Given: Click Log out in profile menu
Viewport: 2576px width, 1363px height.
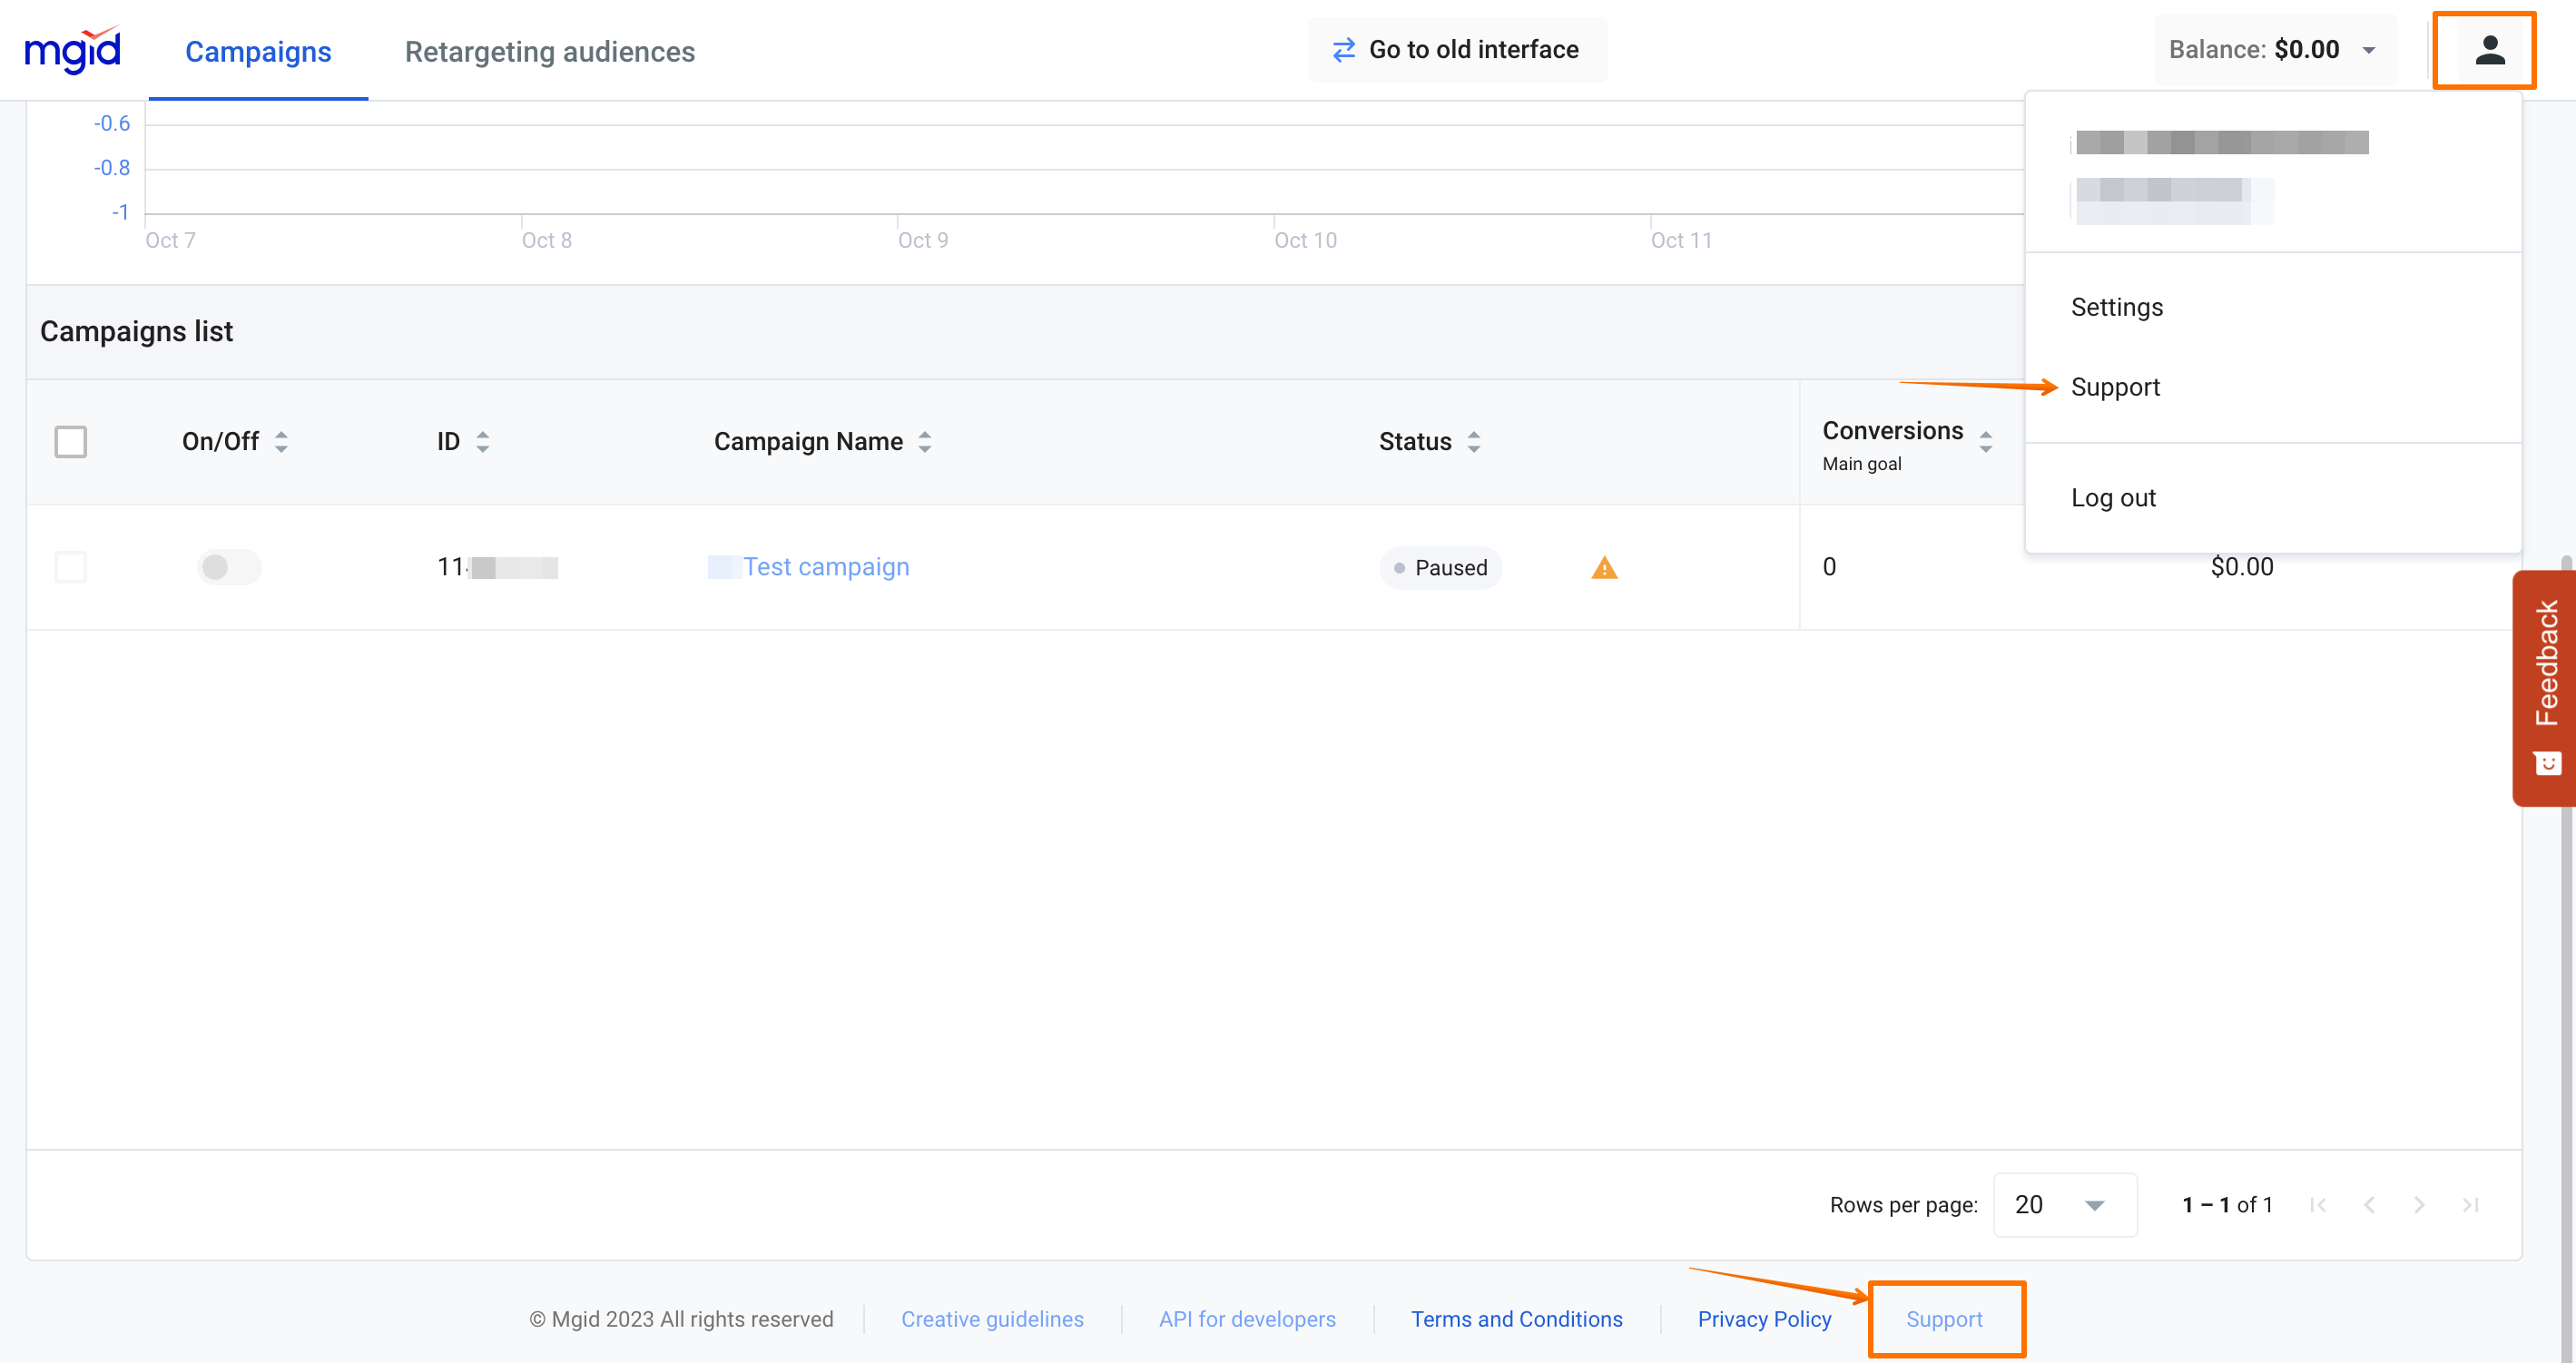Looking at the screenshot, I should coord(2112,498).
